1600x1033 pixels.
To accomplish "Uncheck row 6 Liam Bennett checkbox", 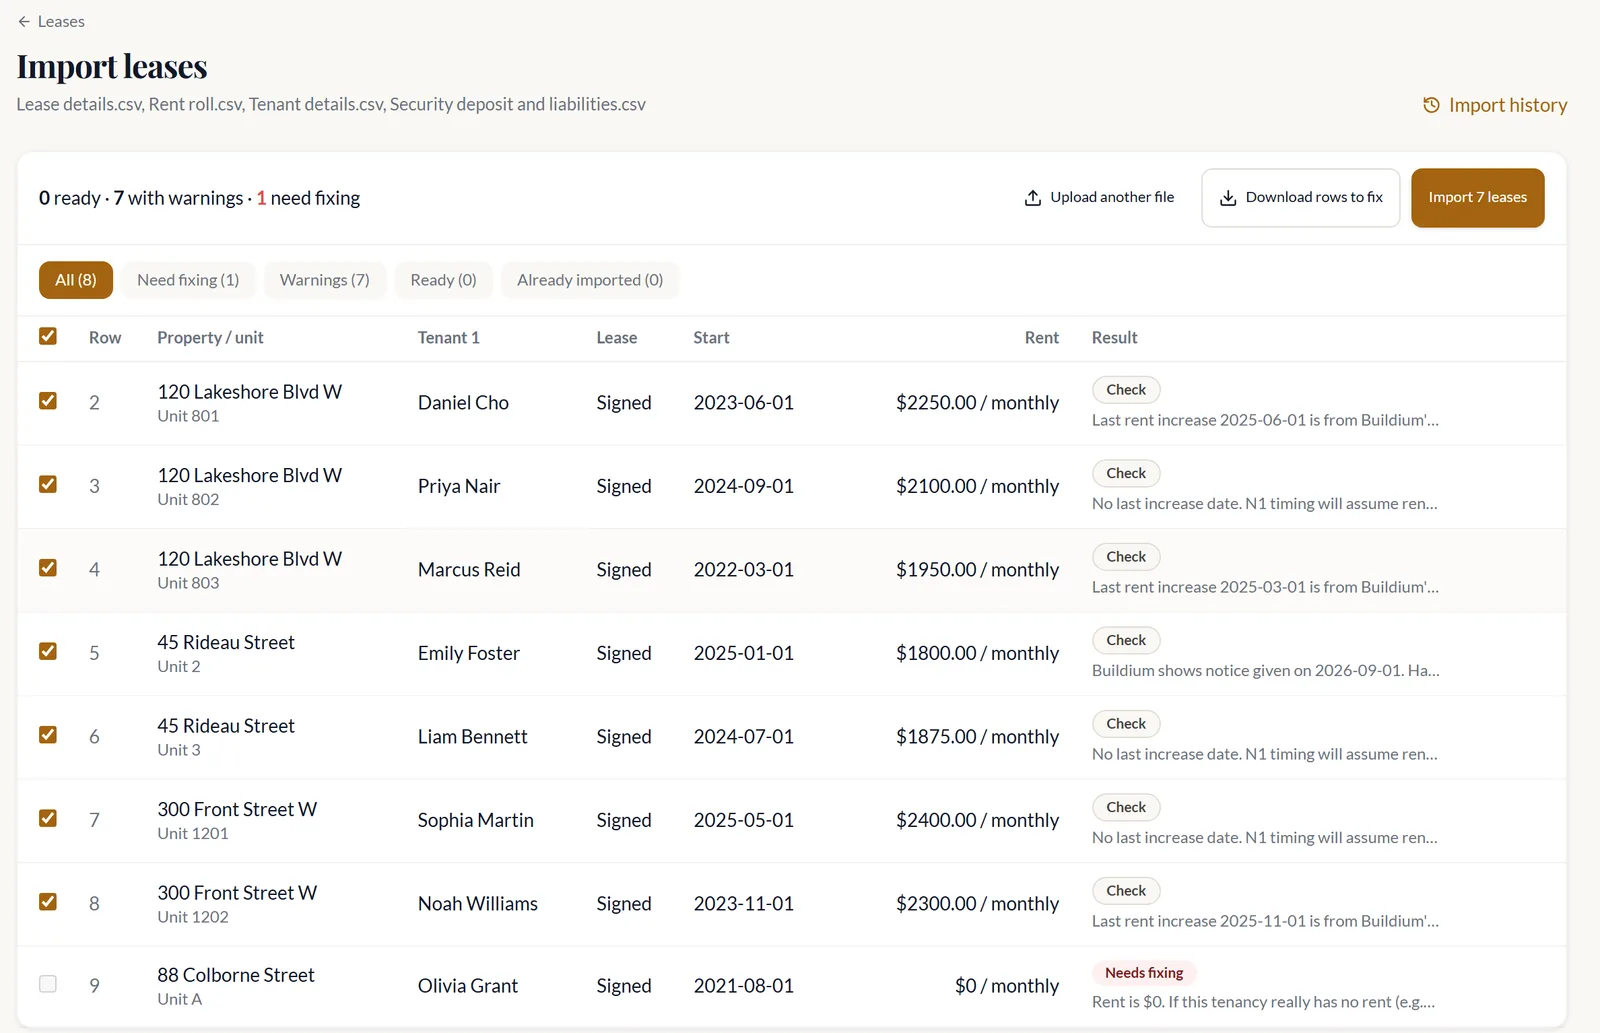I will (x=48, y=735).
